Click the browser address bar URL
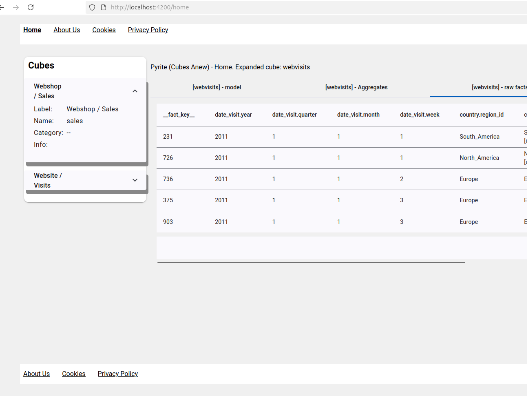 point(150,7)
